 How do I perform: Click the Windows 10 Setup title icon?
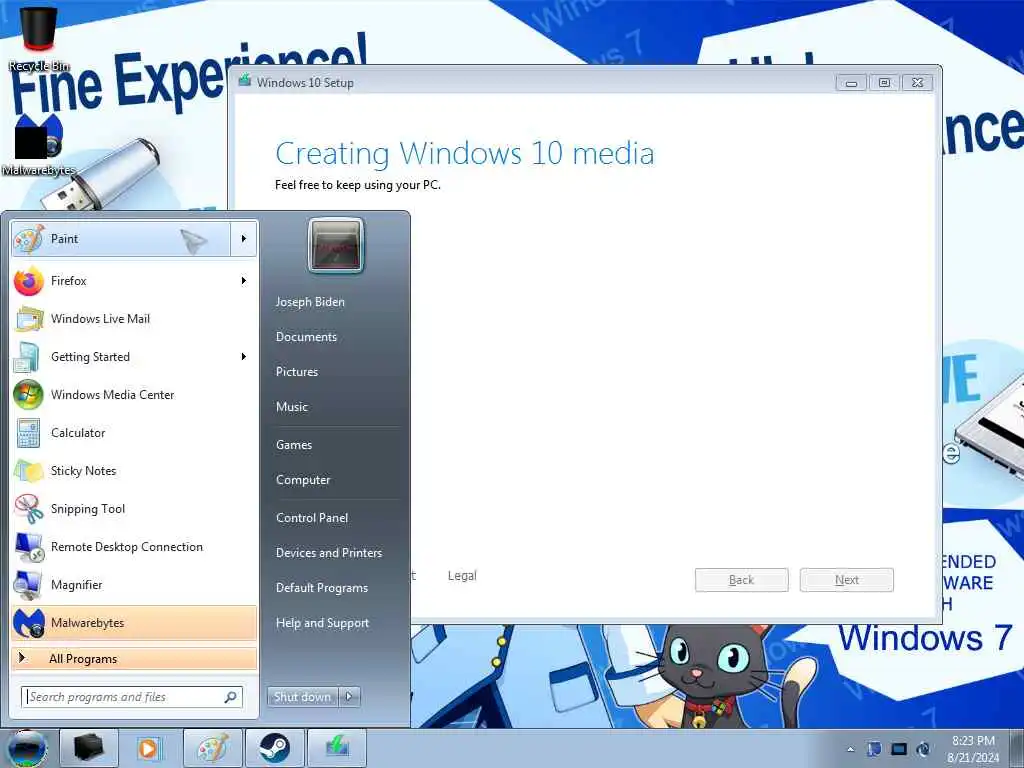245,81
